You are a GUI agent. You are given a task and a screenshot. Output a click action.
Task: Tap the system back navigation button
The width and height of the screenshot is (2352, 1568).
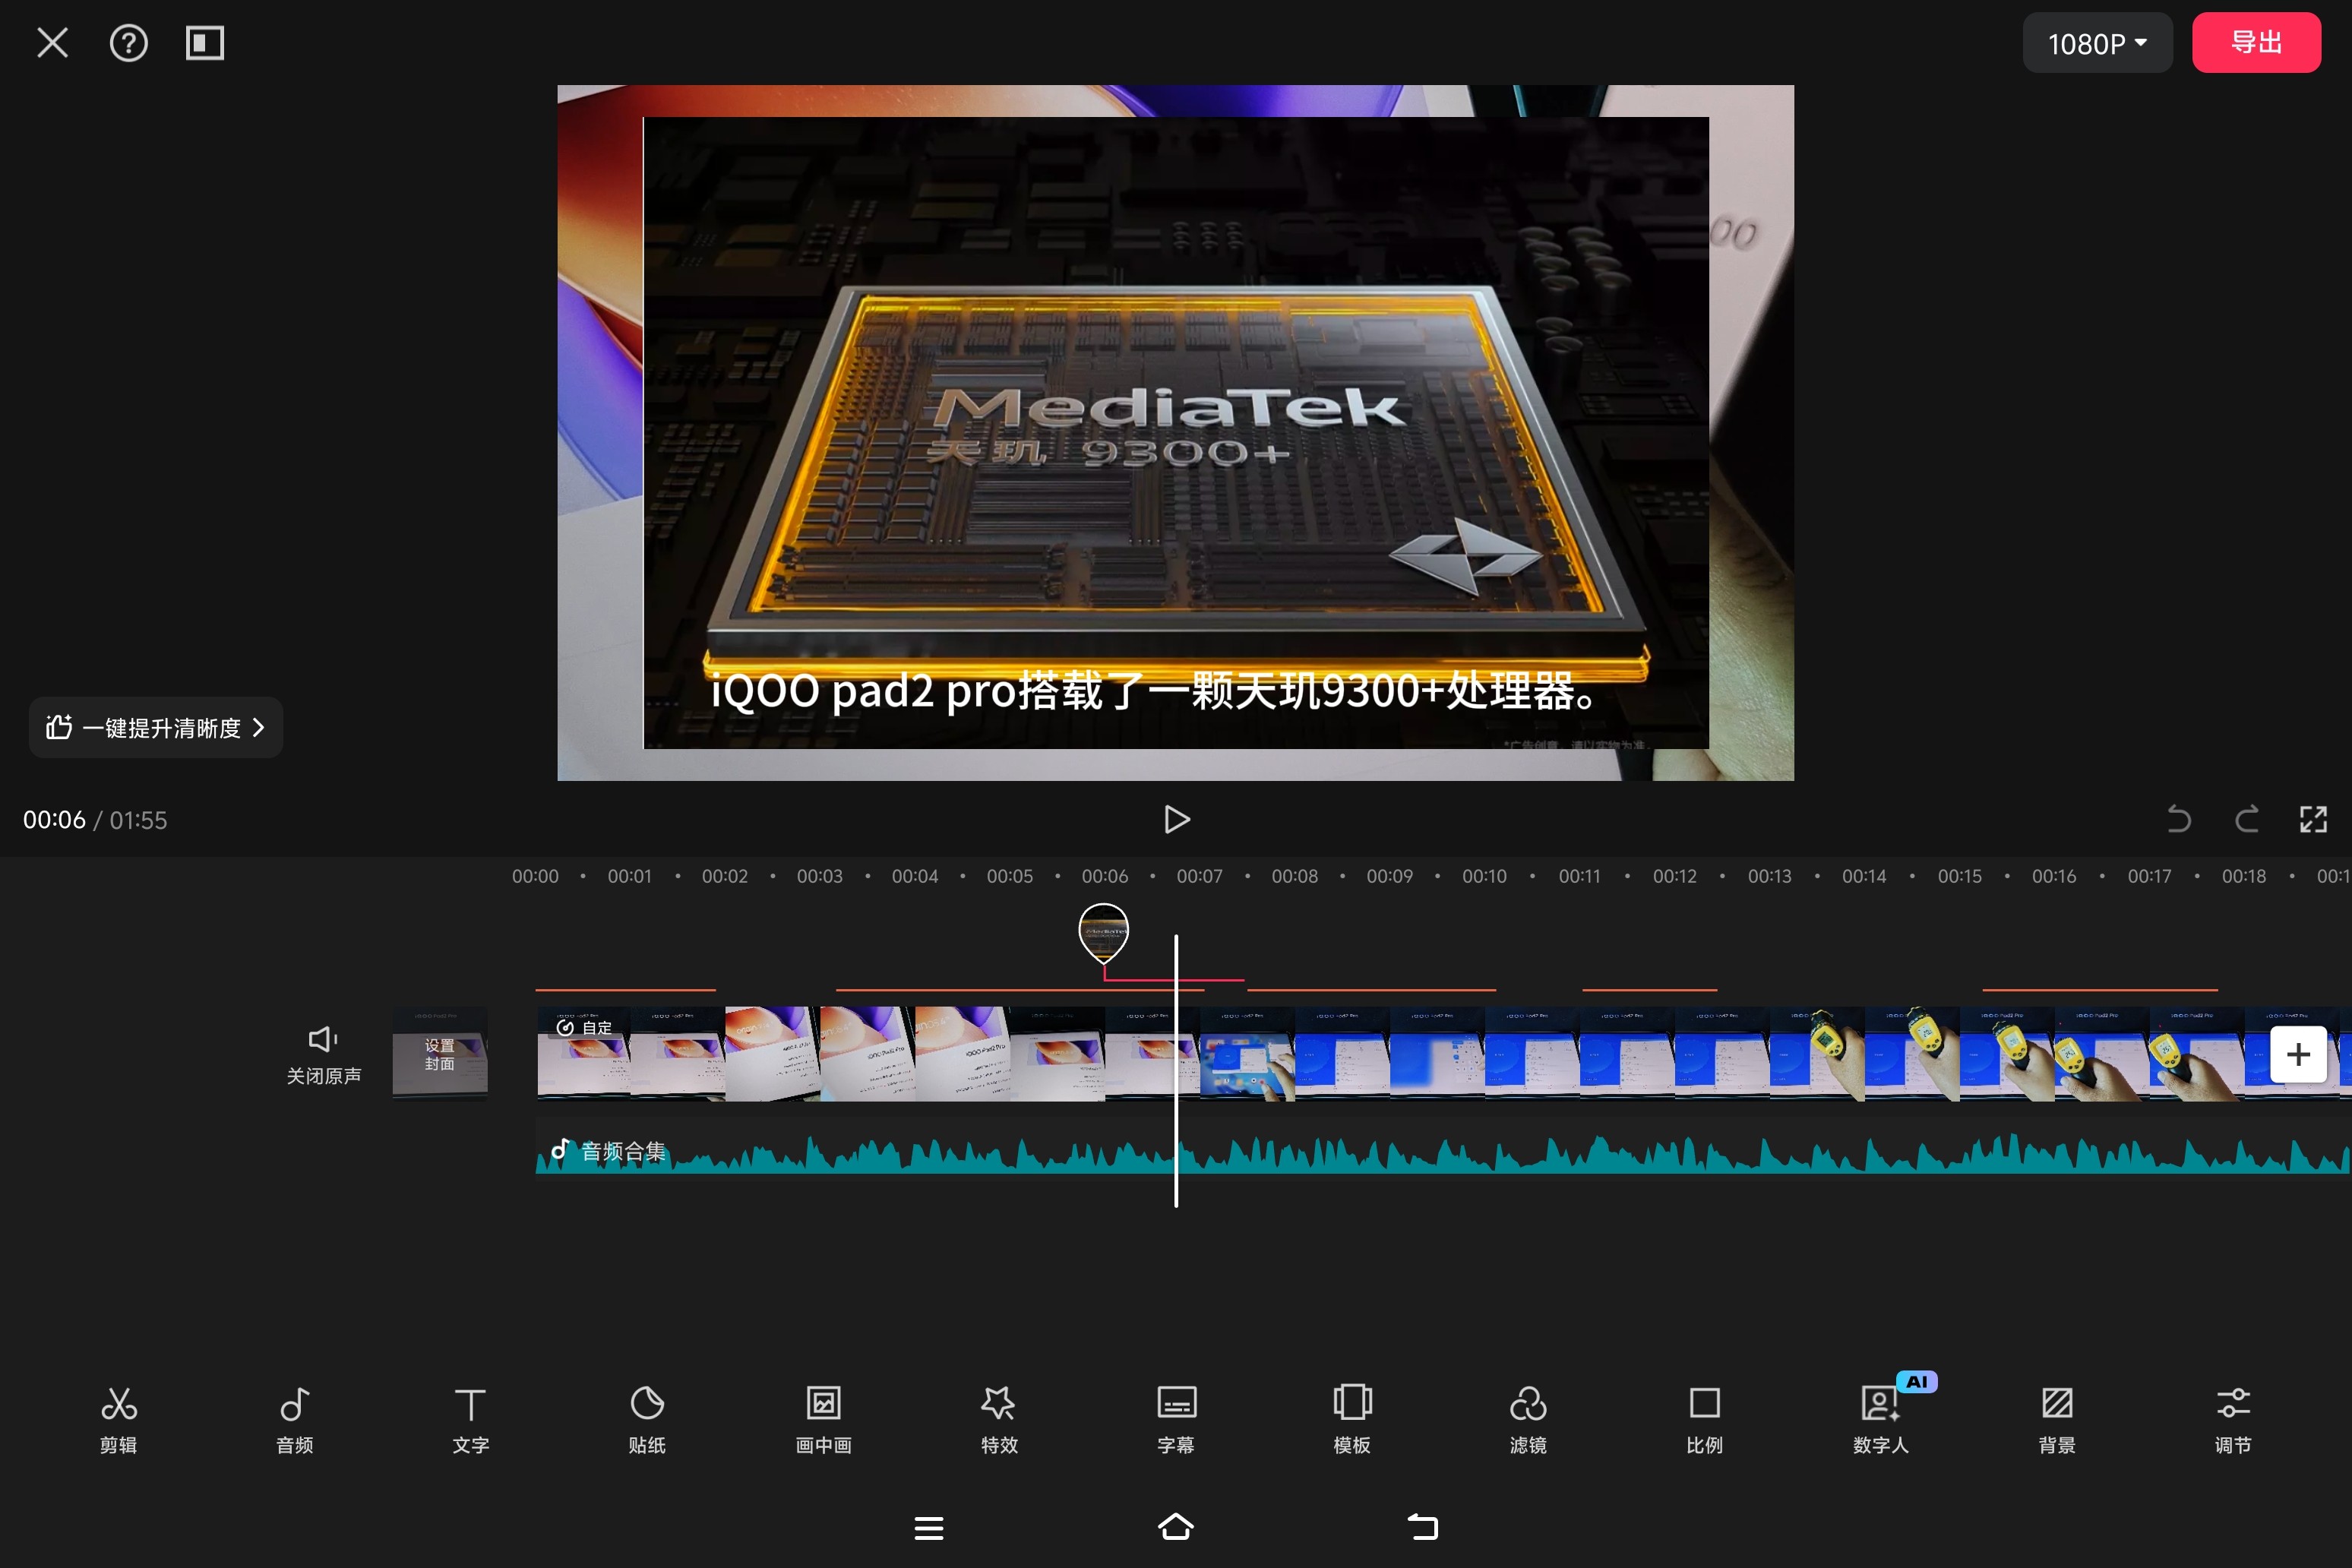(x=1423, y=1527)
